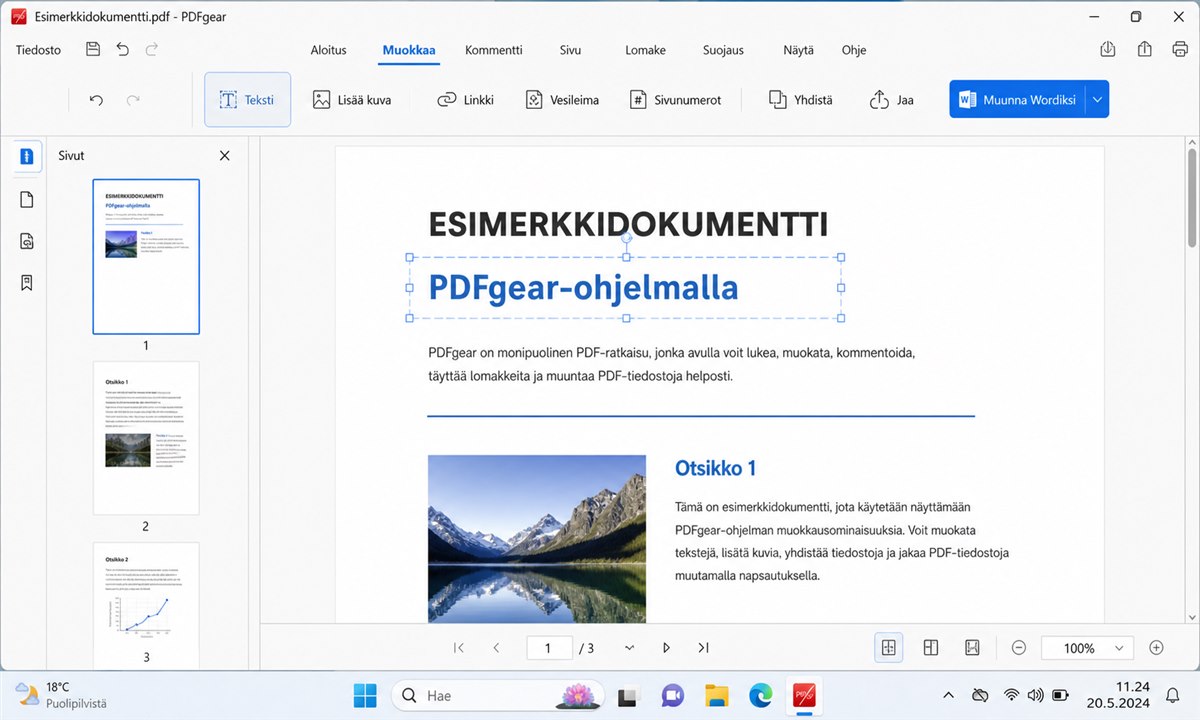Click the page number input field
This screenshot has height=720, width=1200.
click(549, 648)
